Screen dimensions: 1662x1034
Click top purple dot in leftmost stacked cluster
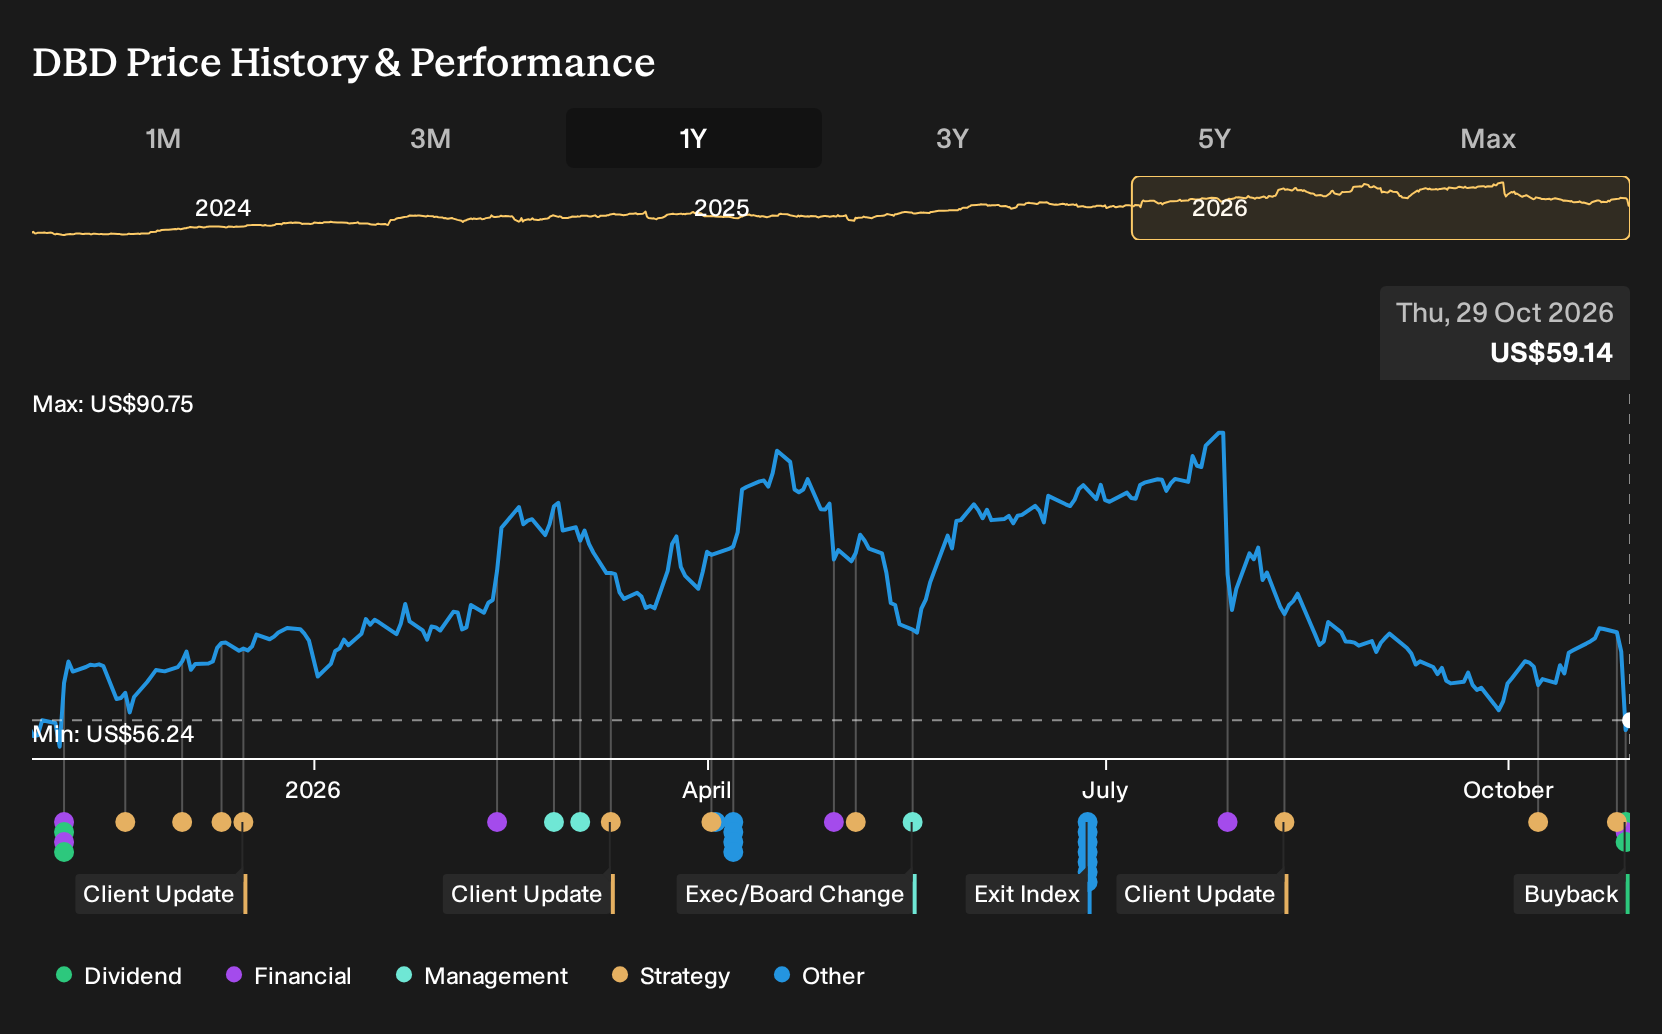coord(64,822)
